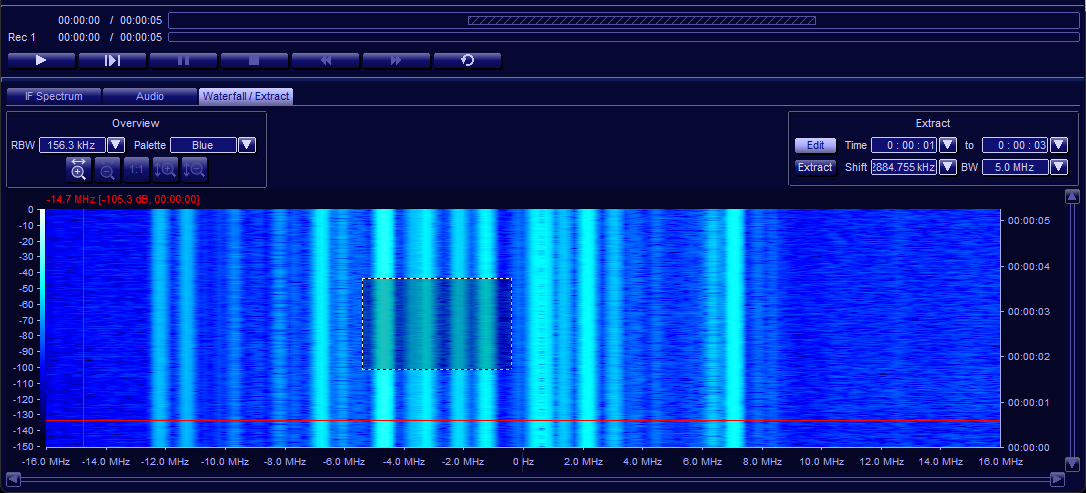The height and width of the screenshot is (493, 1086).
Task: Click the step-forward playback icon
Action: click(x=112, y=60)
